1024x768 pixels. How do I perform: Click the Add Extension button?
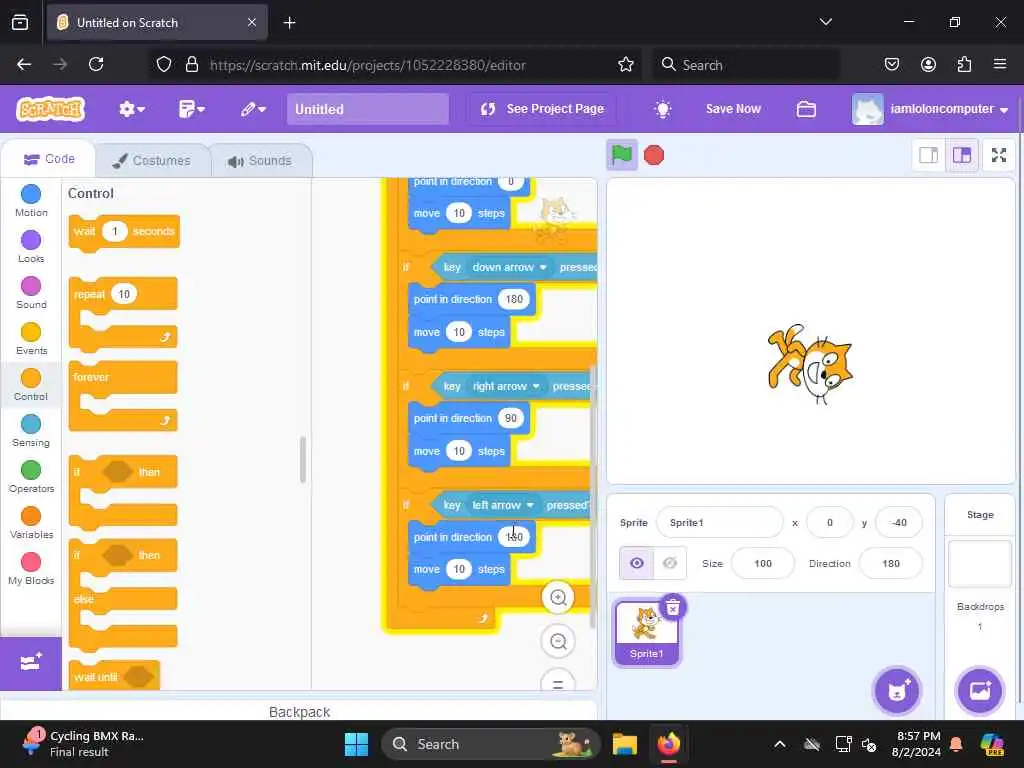(31, 664)
